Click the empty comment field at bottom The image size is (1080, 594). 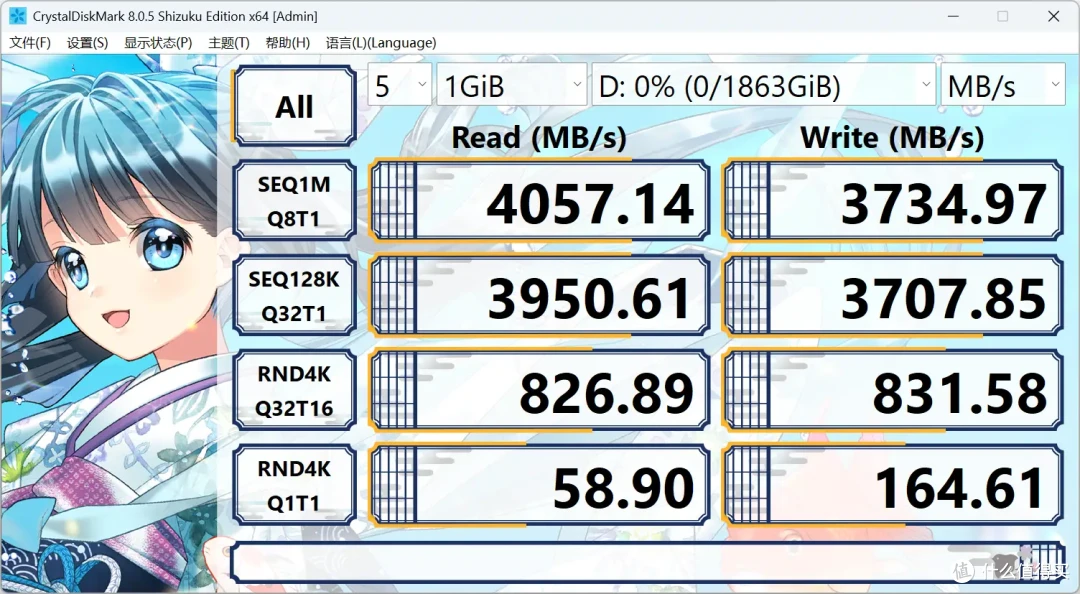pos(647,562)
